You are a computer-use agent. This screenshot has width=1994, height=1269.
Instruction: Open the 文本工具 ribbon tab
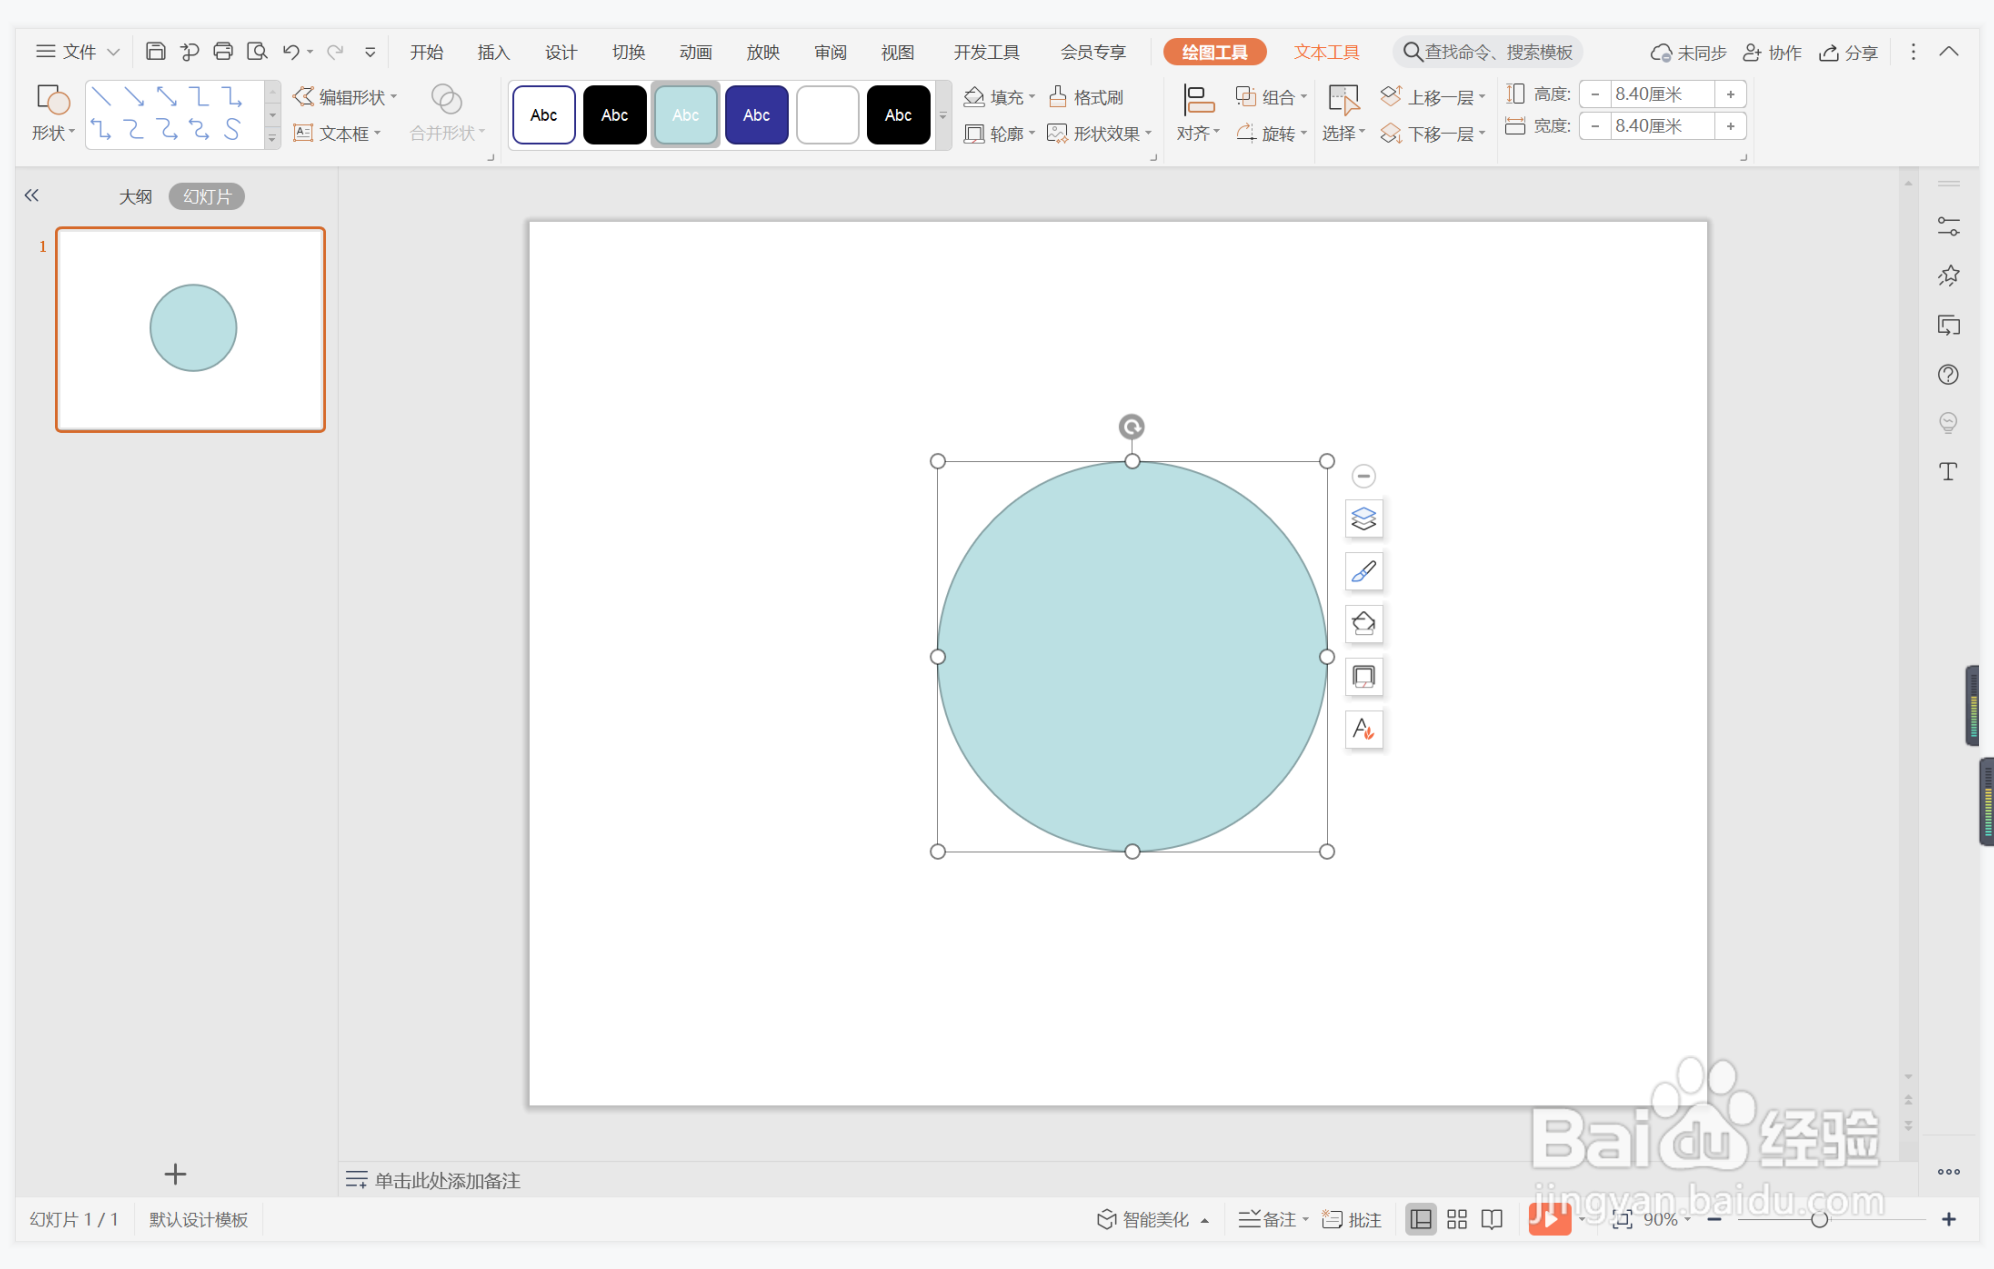click(x=1326, y=52)
